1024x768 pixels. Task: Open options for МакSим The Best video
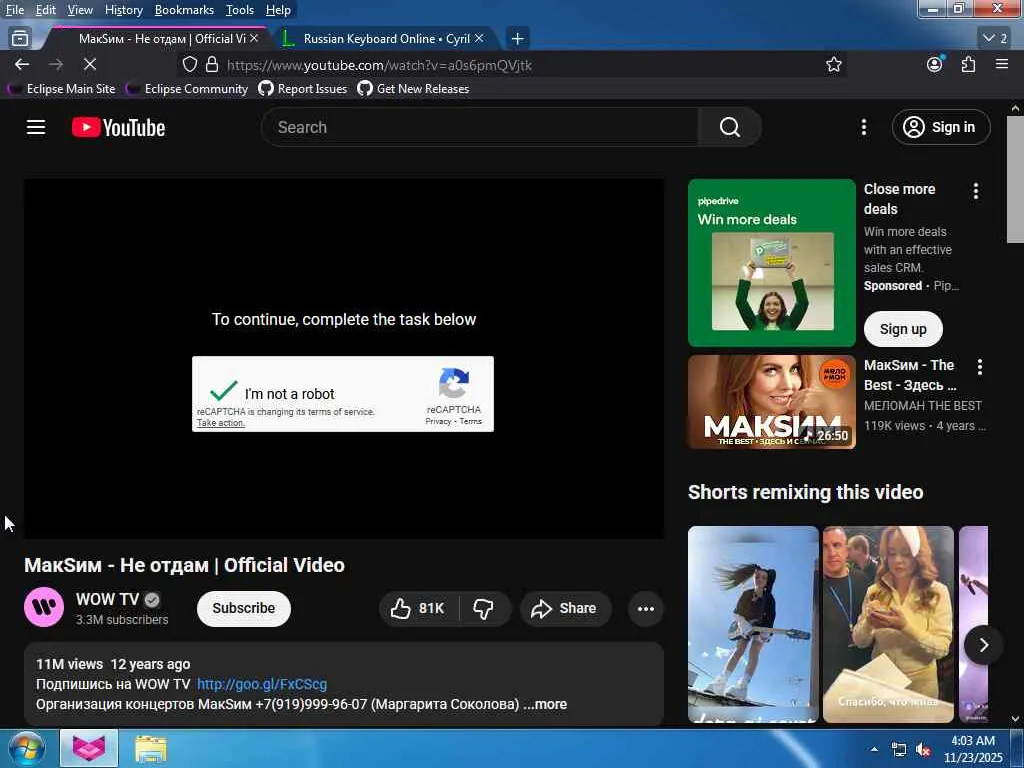click(980, 367)
